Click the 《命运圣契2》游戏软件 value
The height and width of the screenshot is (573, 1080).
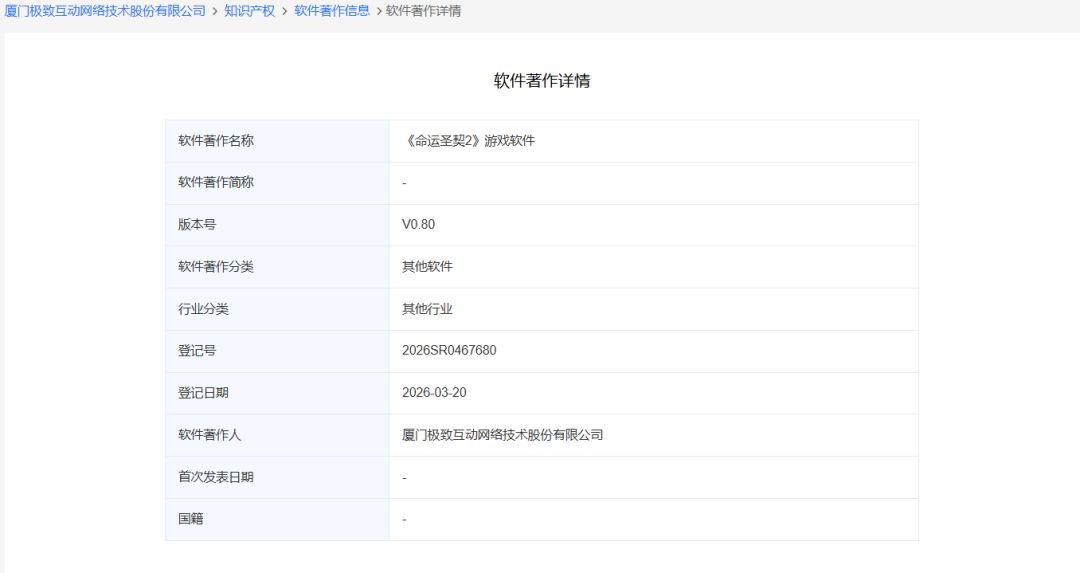point(468,141)
